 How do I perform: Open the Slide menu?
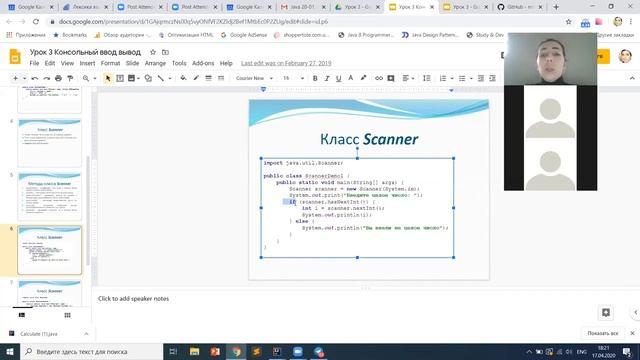132,63
